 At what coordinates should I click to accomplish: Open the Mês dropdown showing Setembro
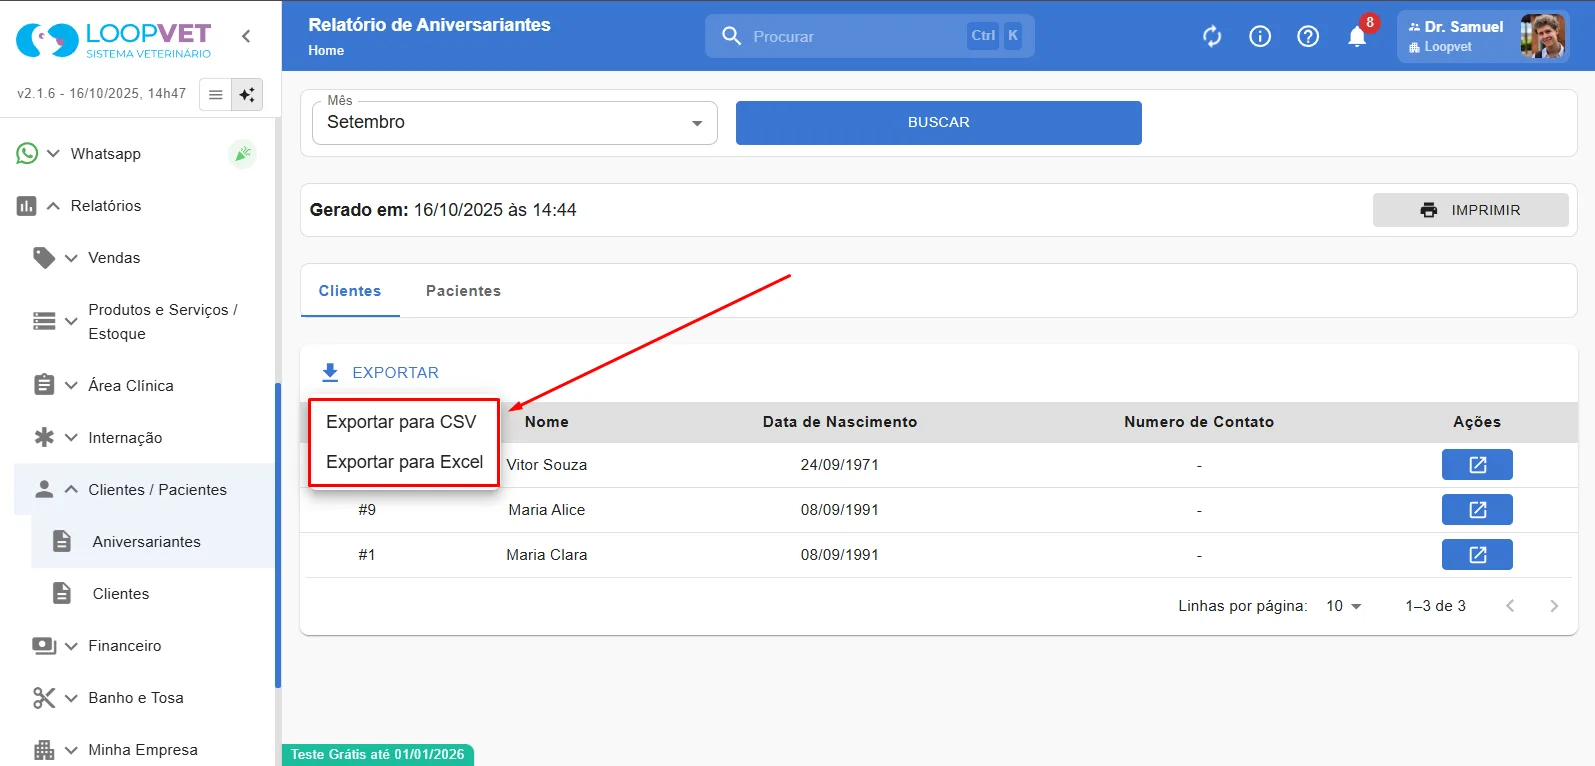(515, 123)
